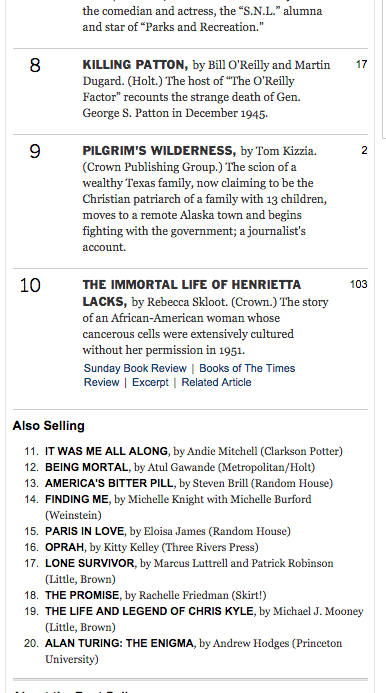
Task: Follow the Review link under Henrietta Lacks
Action: pyautogui.click(x=102, y=382)
